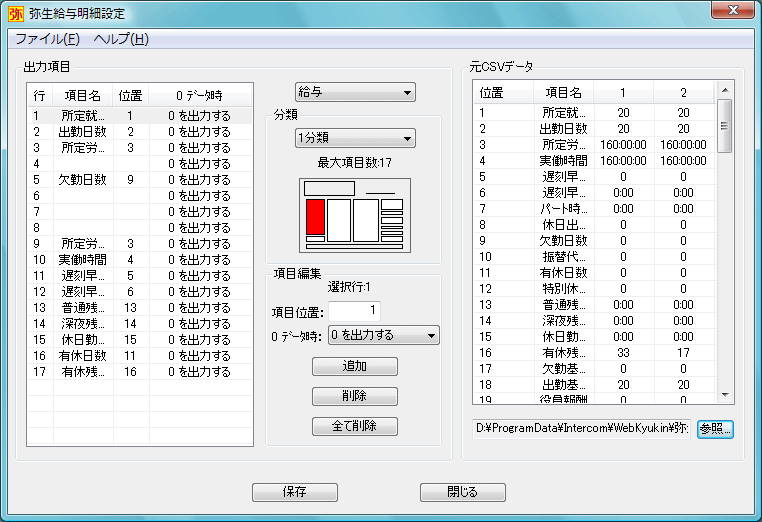The width and height of the screenshot is (762, 522).
Task: Select CSV row 4 実働時間
Action: coord(594,160)
